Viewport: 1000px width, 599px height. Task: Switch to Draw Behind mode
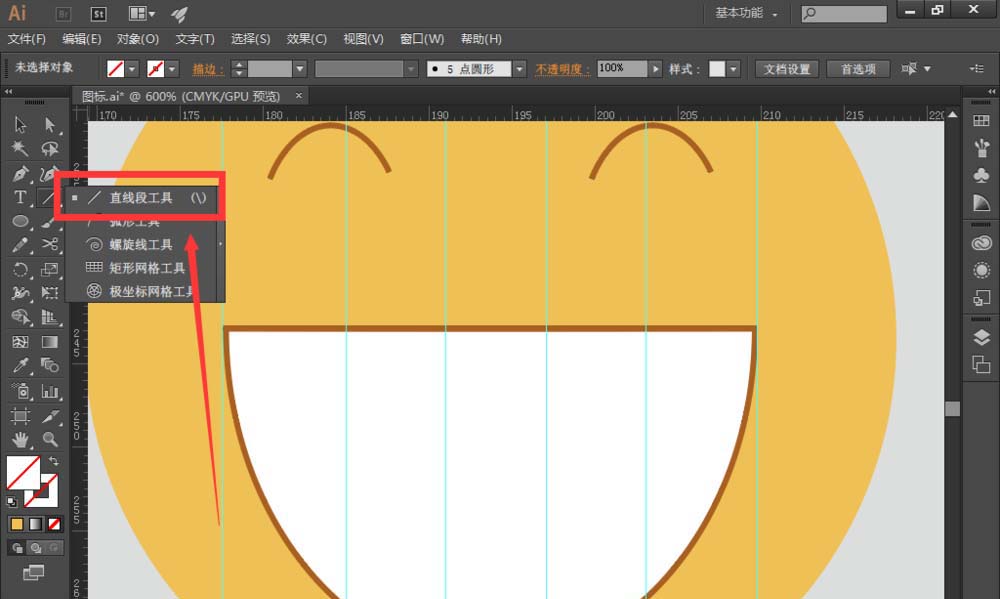click(36, 547)
